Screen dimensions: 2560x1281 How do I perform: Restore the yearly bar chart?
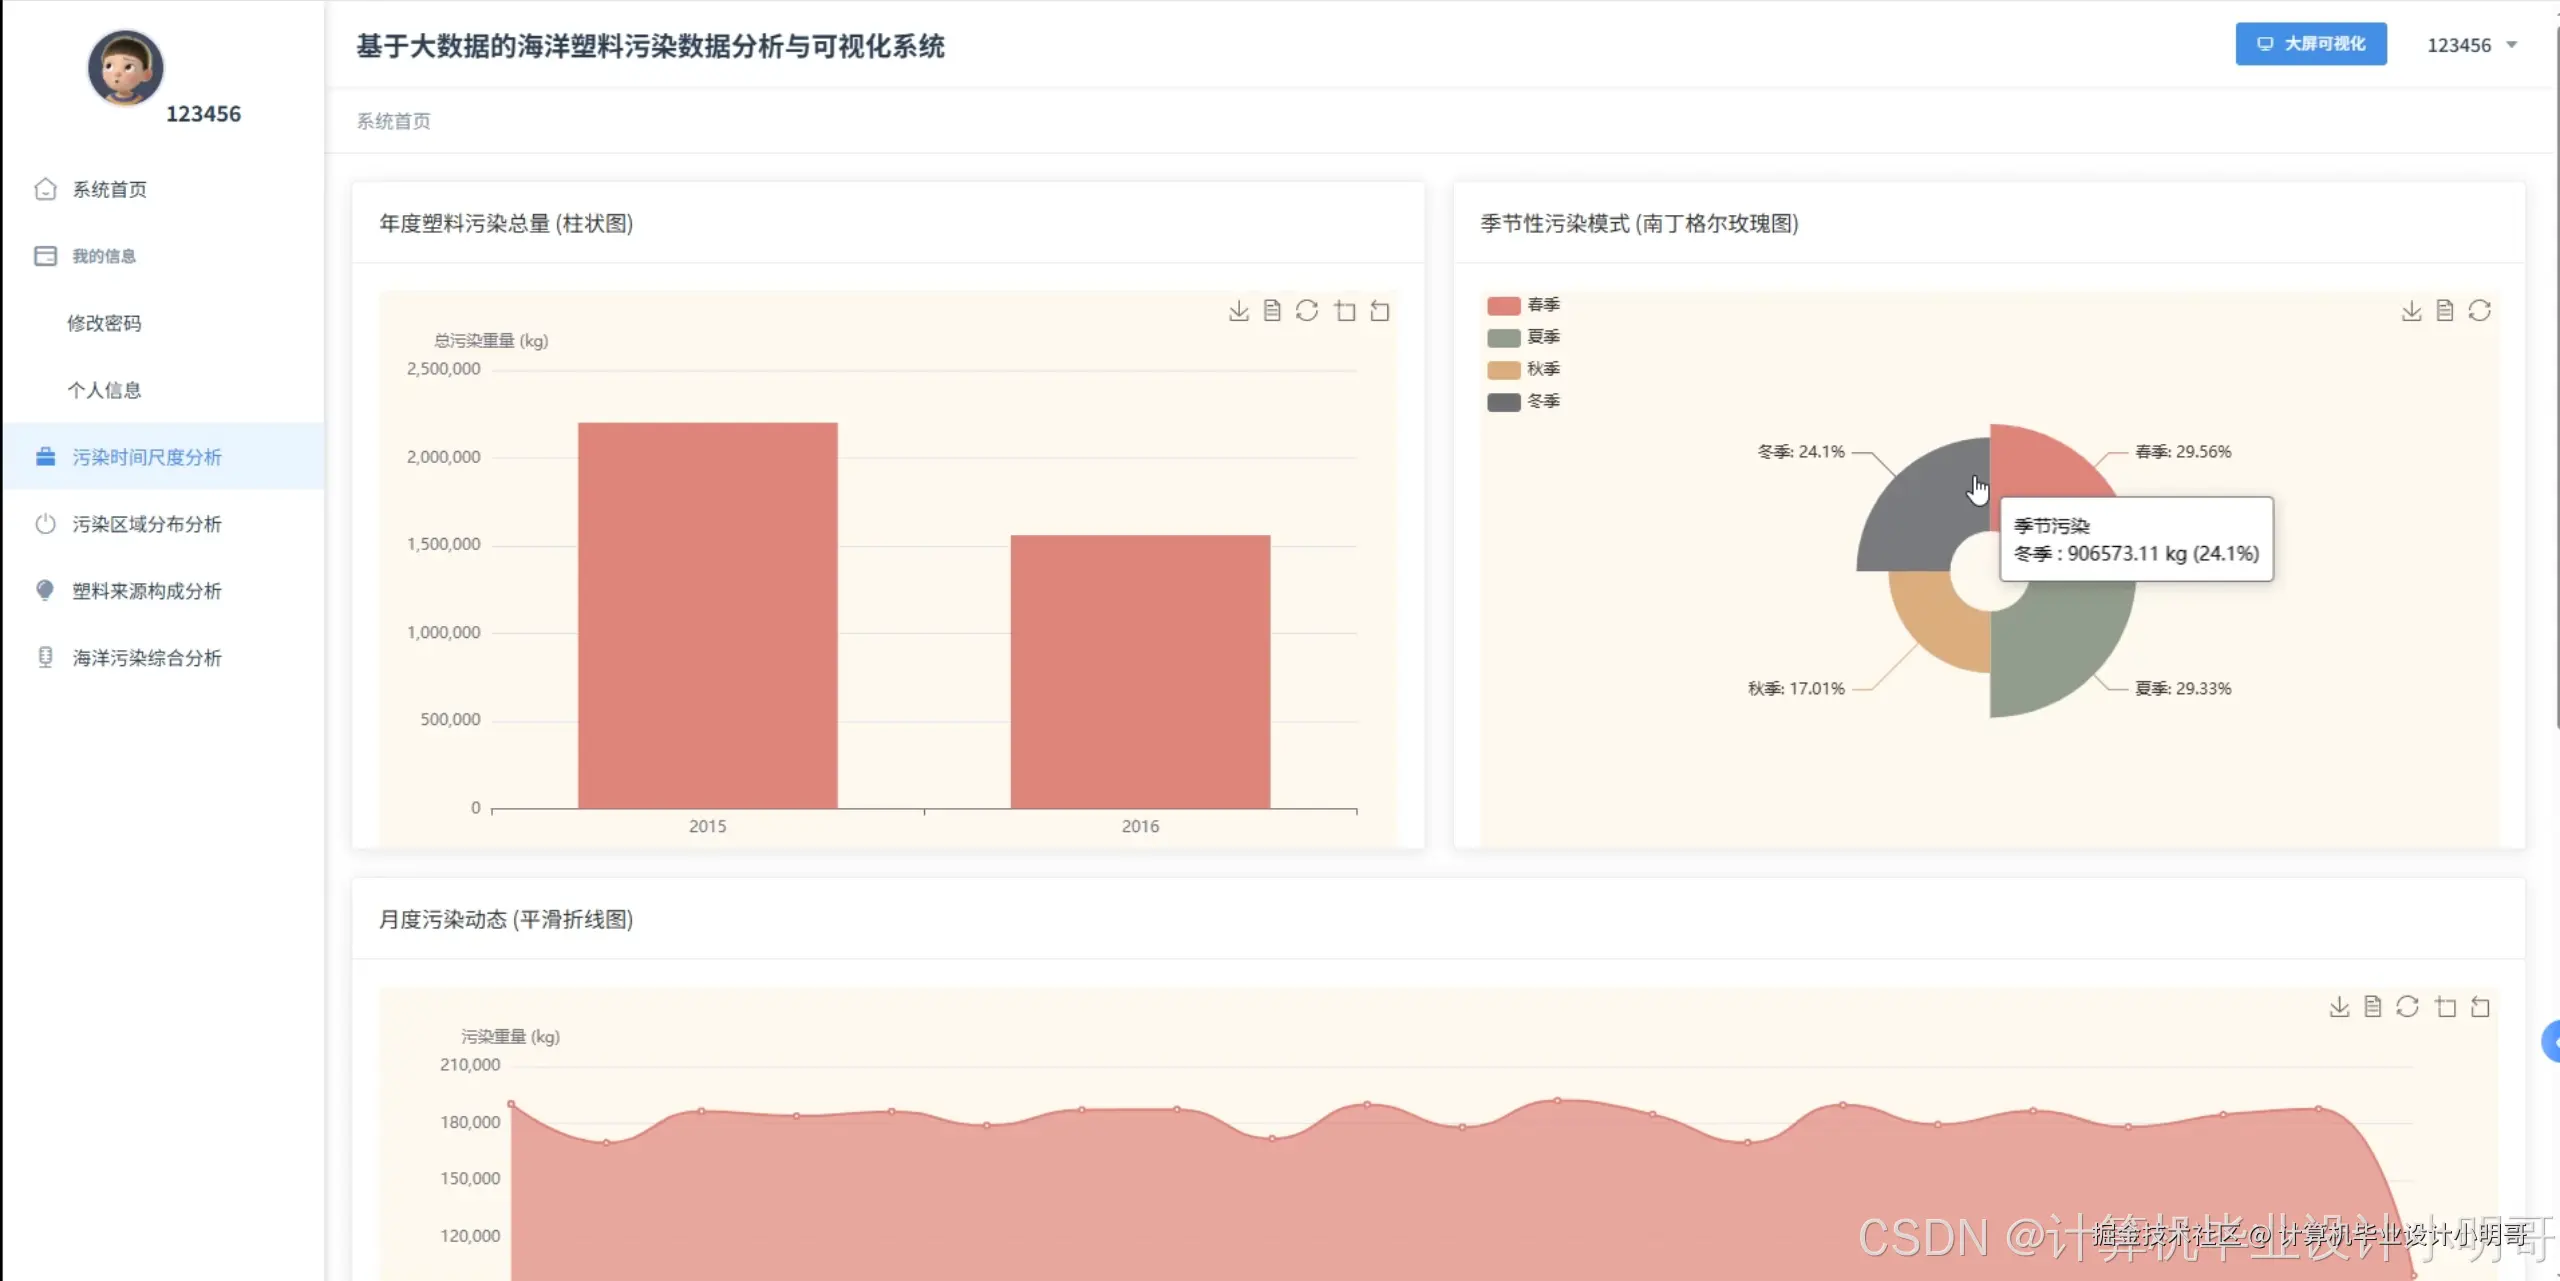click(1307, 311)
